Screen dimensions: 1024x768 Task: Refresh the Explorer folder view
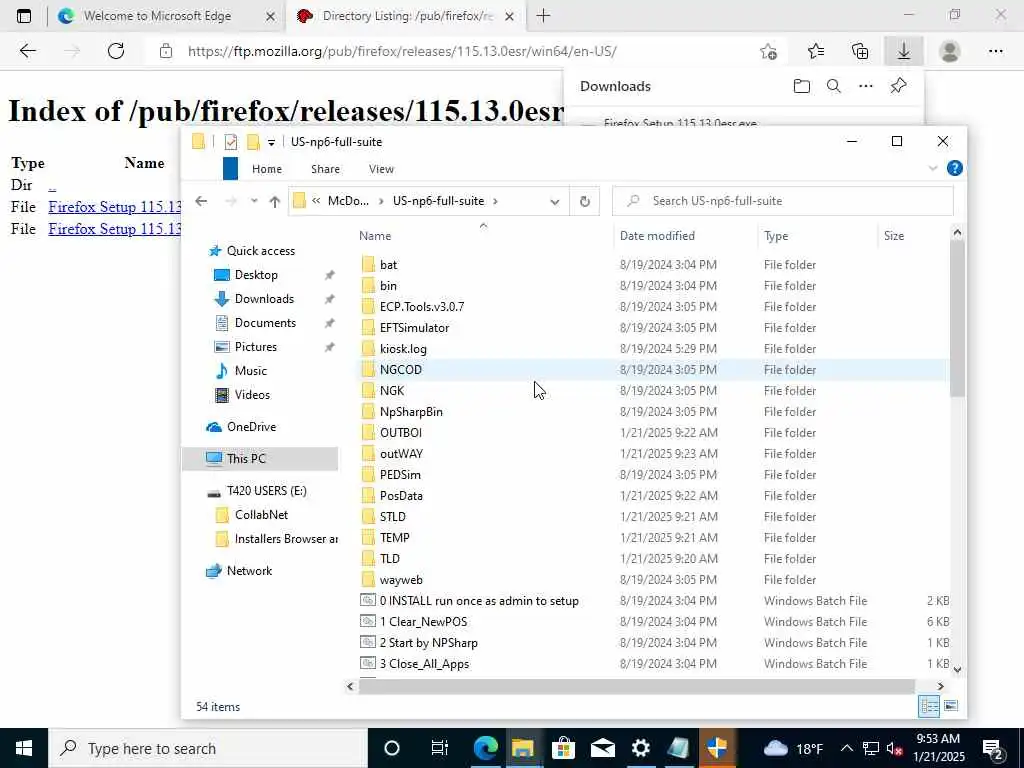tap(584, 201)
